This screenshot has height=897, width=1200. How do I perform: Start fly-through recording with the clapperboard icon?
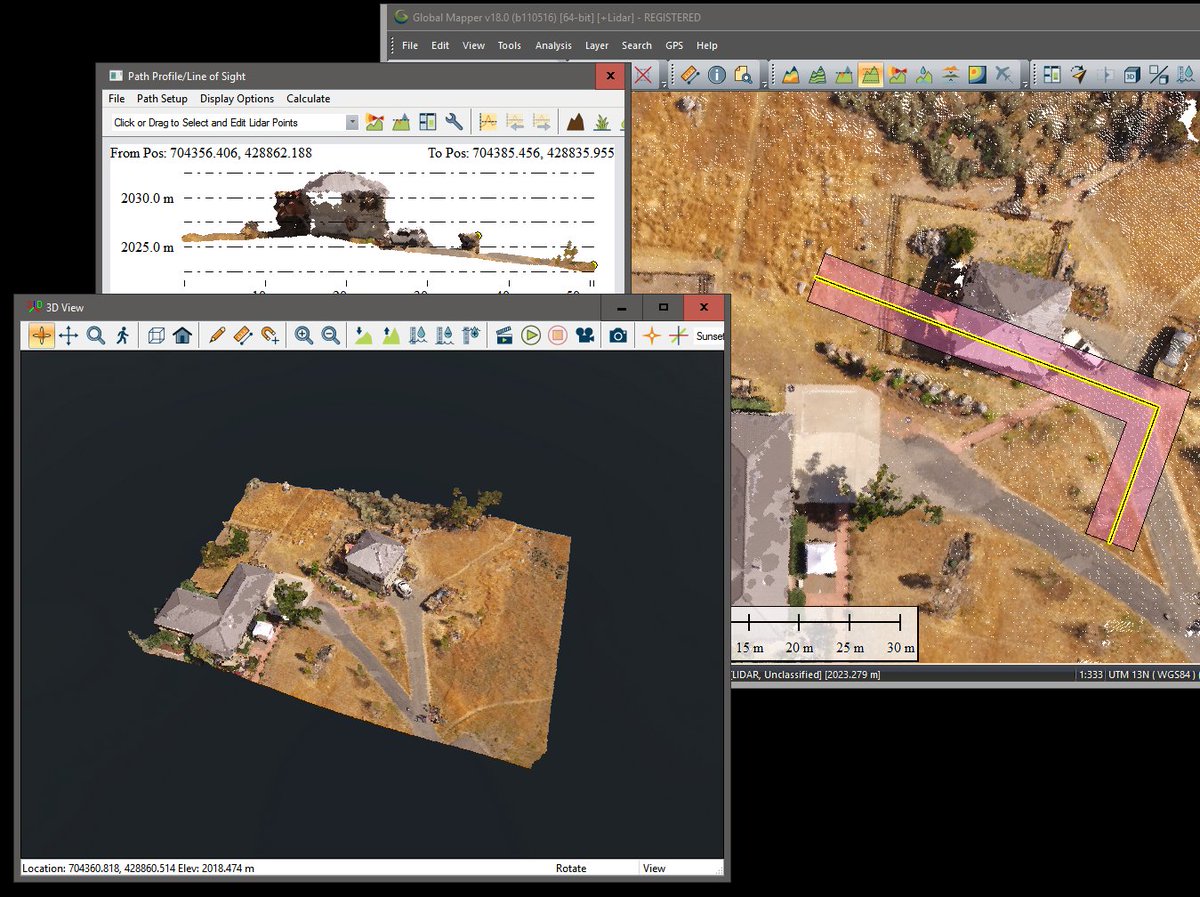tap(504, 336)
